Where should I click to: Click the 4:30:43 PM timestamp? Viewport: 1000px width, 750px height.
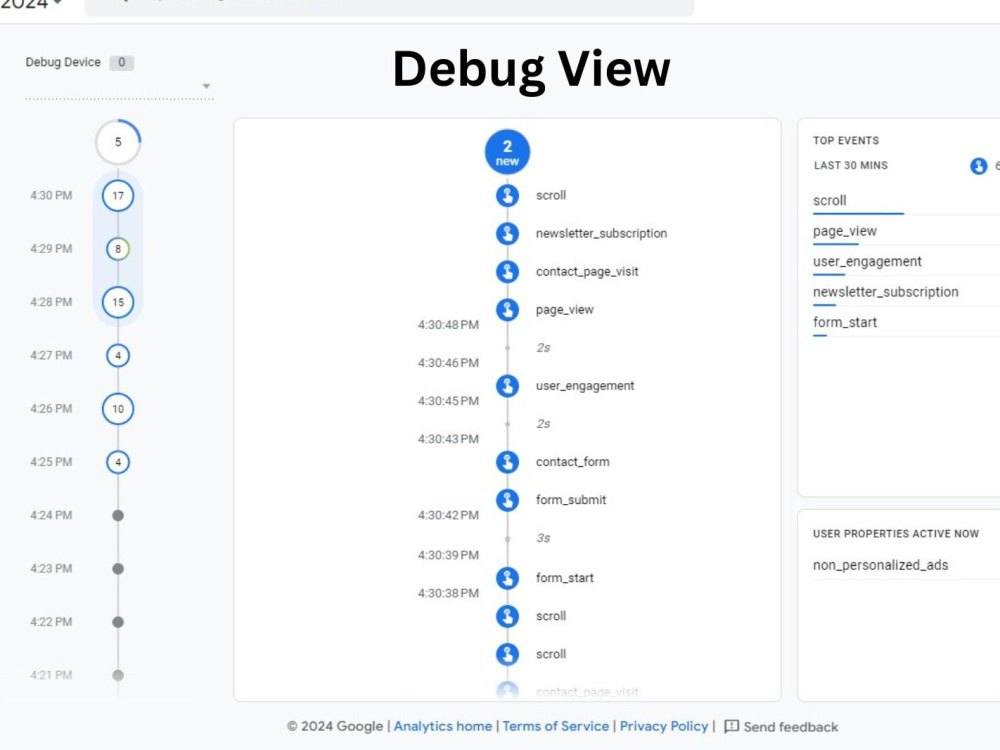tap(448, 439)
